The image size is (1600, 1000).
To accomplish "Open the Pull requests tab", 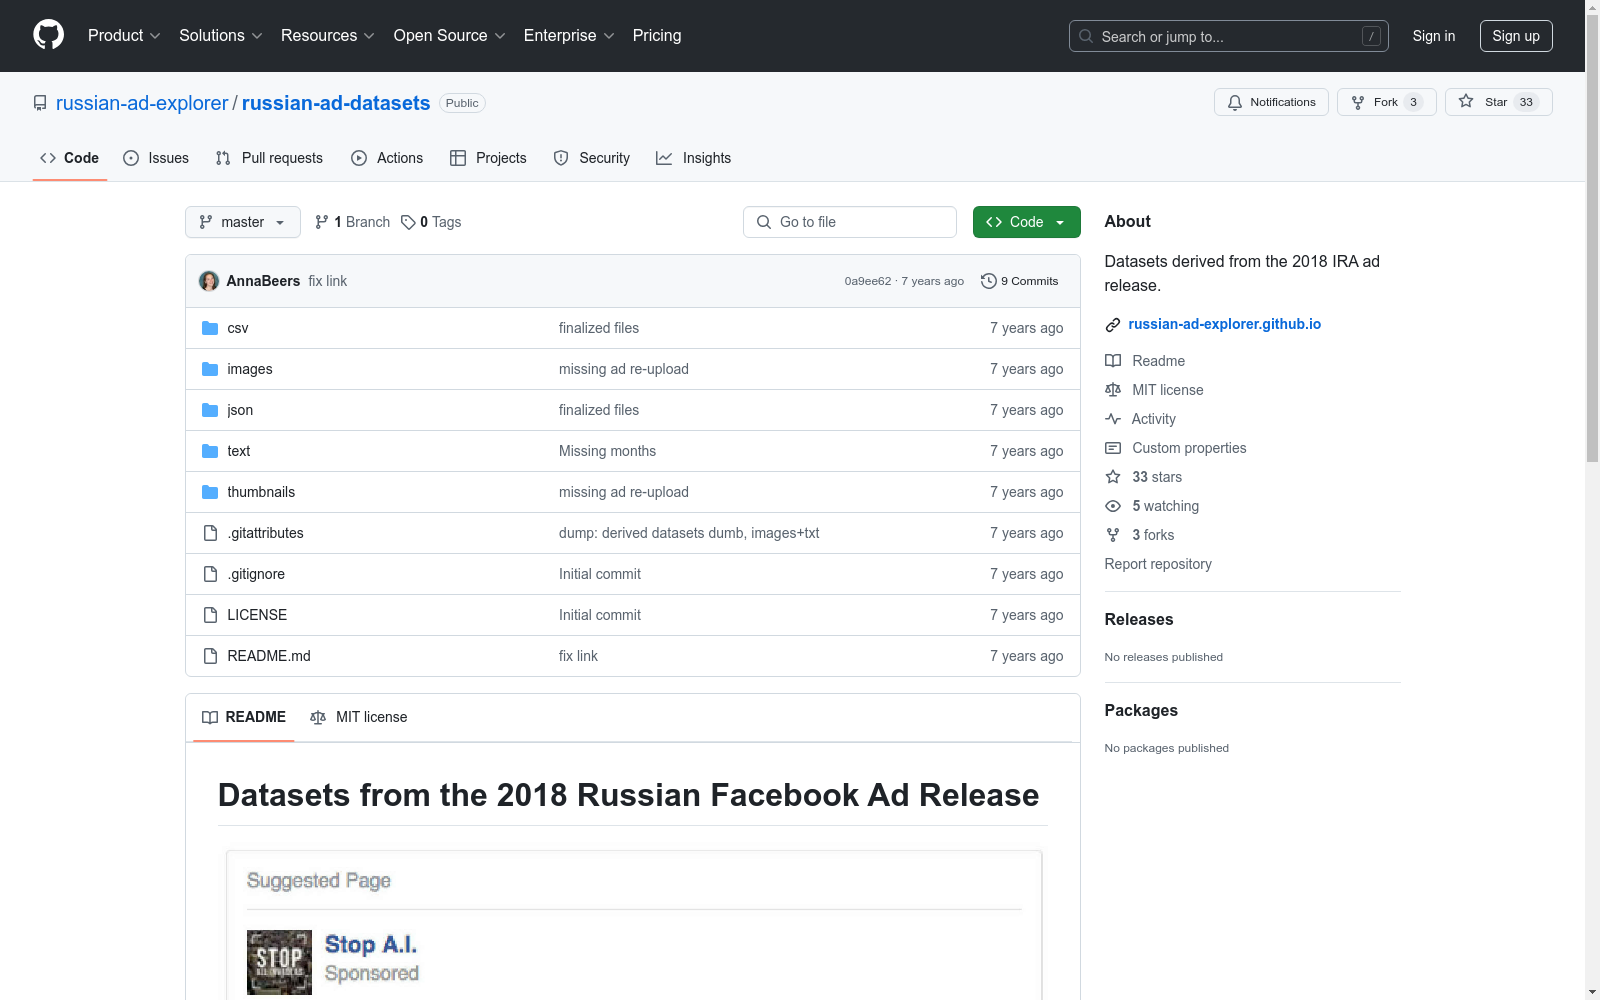I will 269,158.
